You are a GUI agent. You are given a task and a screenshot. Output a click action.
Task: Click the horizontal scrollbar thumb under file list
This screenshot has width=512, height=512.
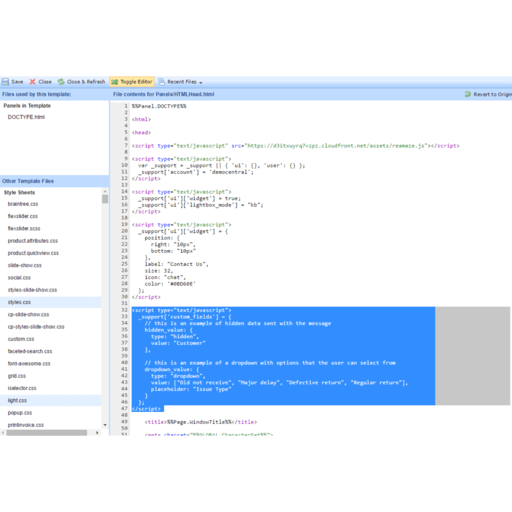click(x=47, y=433)
